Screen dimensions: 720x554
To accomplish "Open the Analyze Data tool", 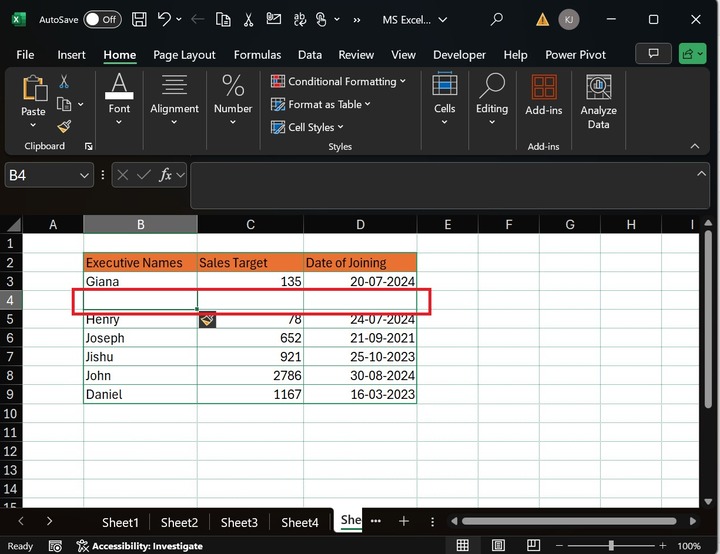I will 598,102.
